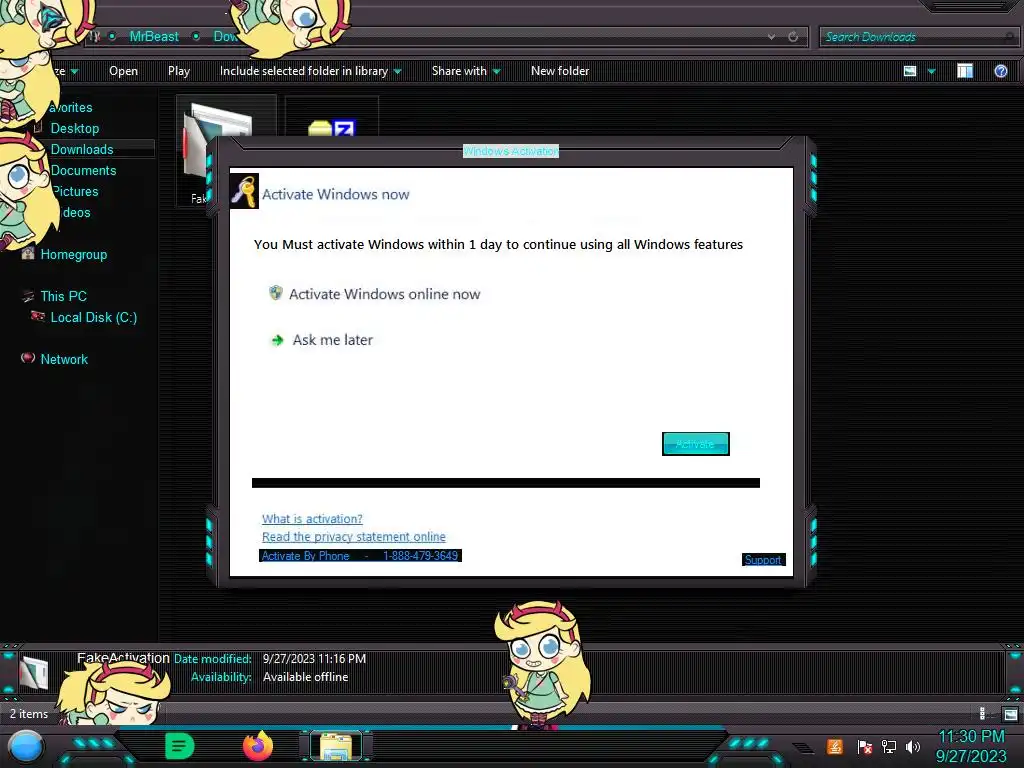1024x768 pixels.
Task: Click the Open command in Explorer toolbar
Action: [123, 71]
